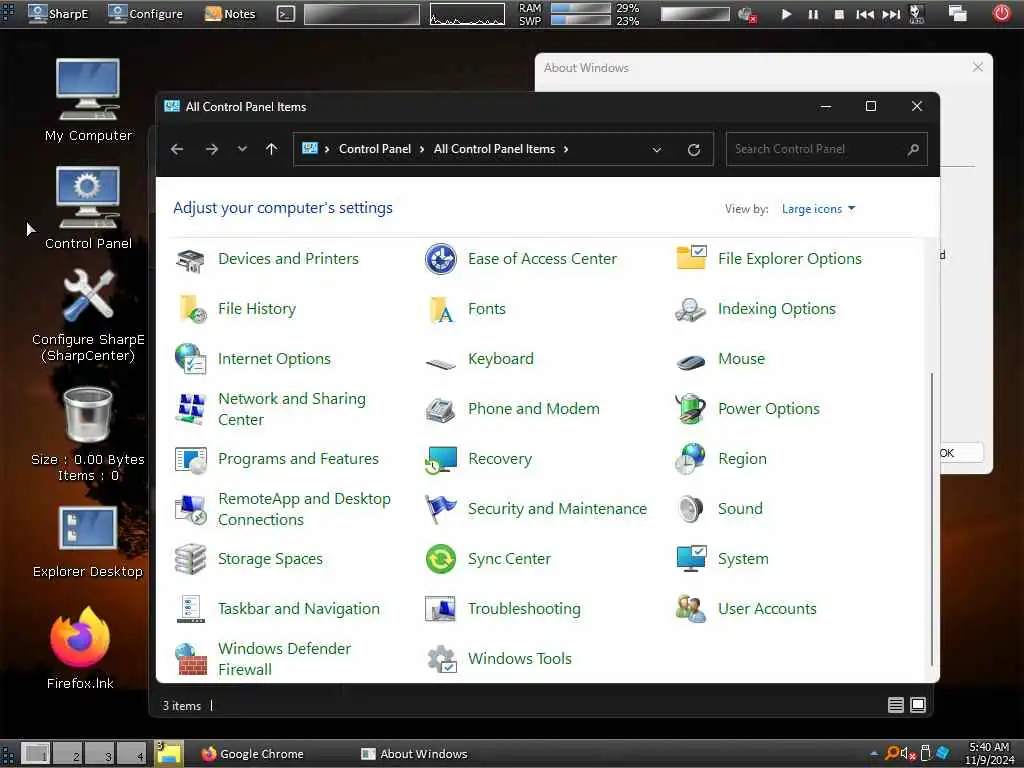Image resolution: width=1024 pixels, height=768 pixels.
Task: Click the System link text
Action: click(x=743, y=559)
